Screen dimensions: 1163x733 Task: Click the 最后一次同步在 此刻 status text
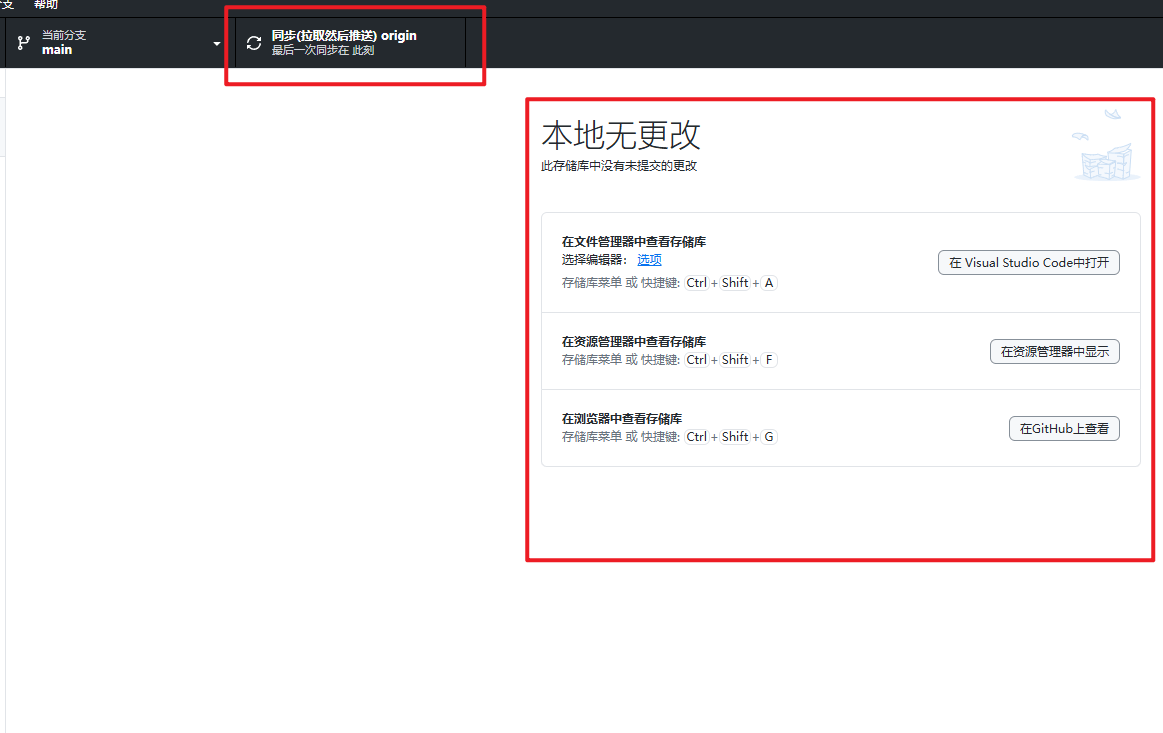[323, 50]
